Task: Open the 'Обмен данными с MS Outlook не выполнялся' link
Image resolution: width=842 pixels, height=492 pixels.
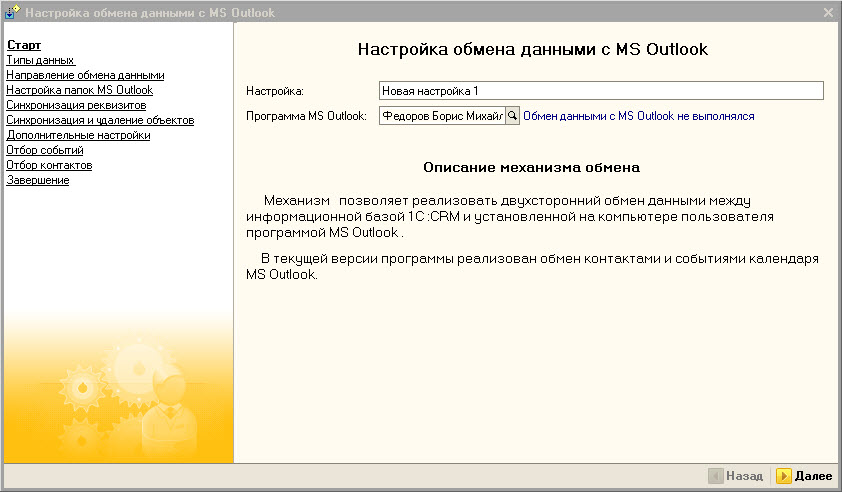Action: (x=638, y=116)
